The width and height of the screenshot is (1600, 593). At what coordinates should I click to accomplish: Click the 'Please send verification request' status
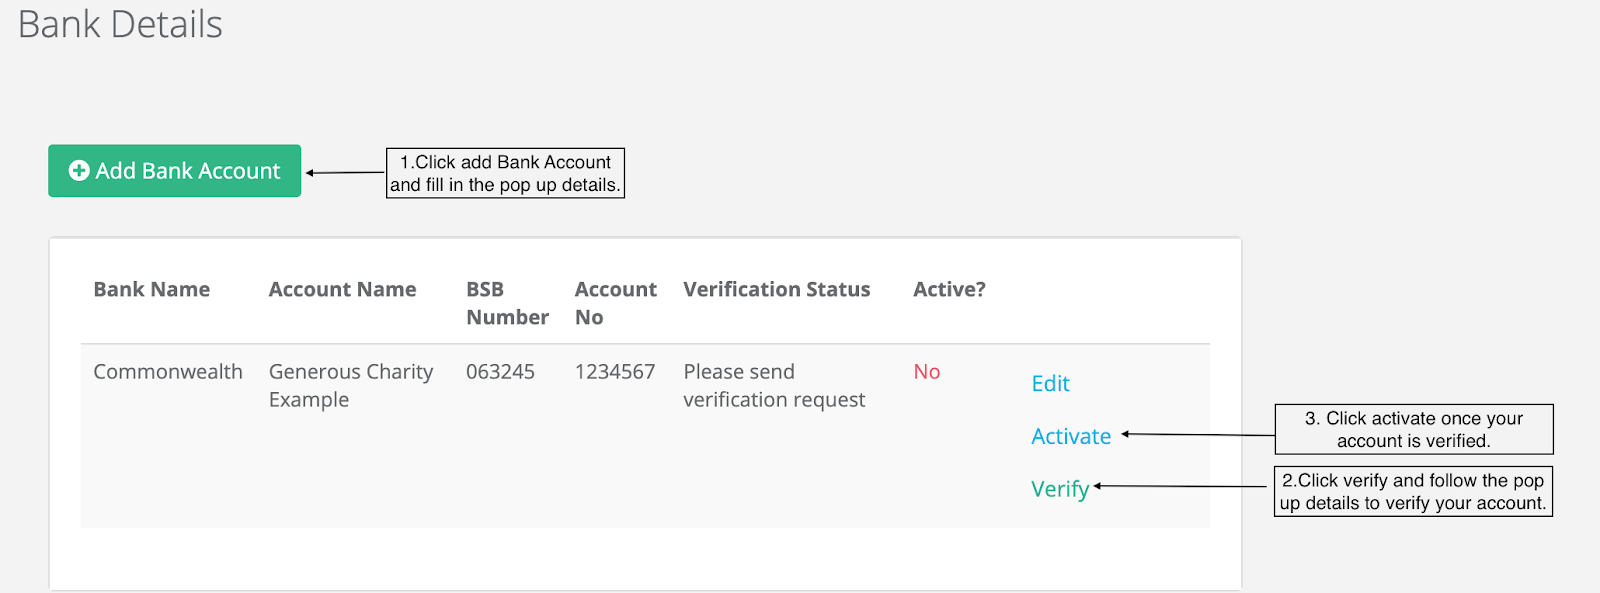774,386
